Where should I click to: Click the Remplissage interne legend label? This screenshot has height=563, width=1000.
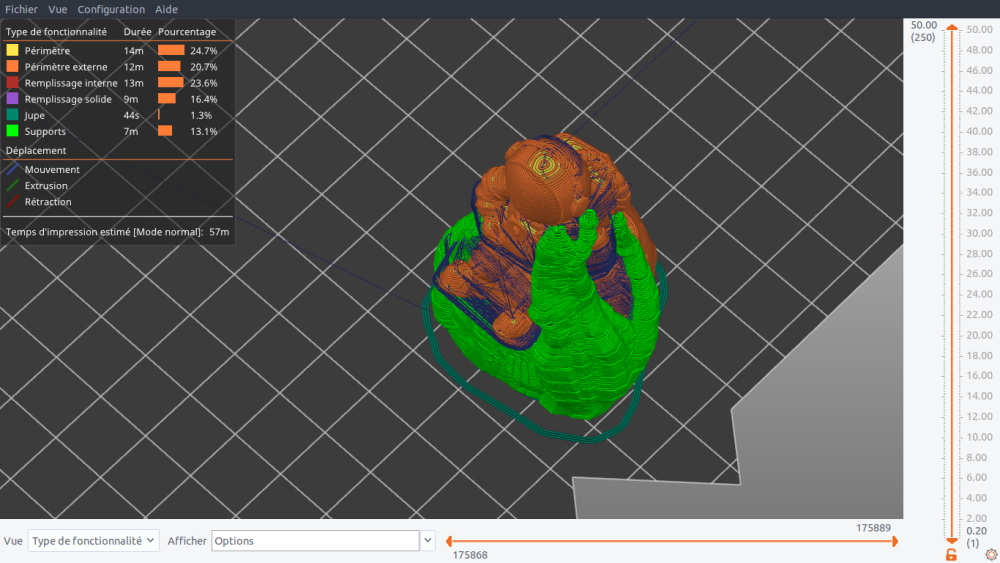click(x=71, y=83)
